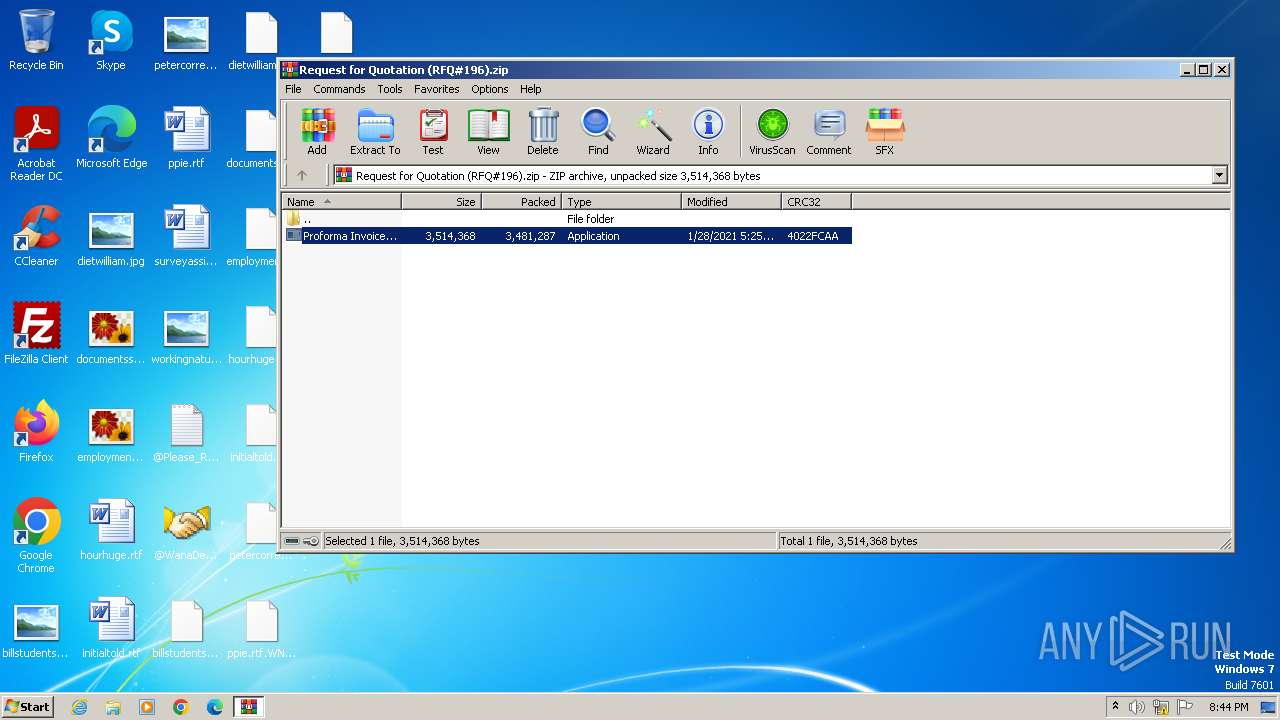Open the Recycle Bin desktop icon

(36, 41)
